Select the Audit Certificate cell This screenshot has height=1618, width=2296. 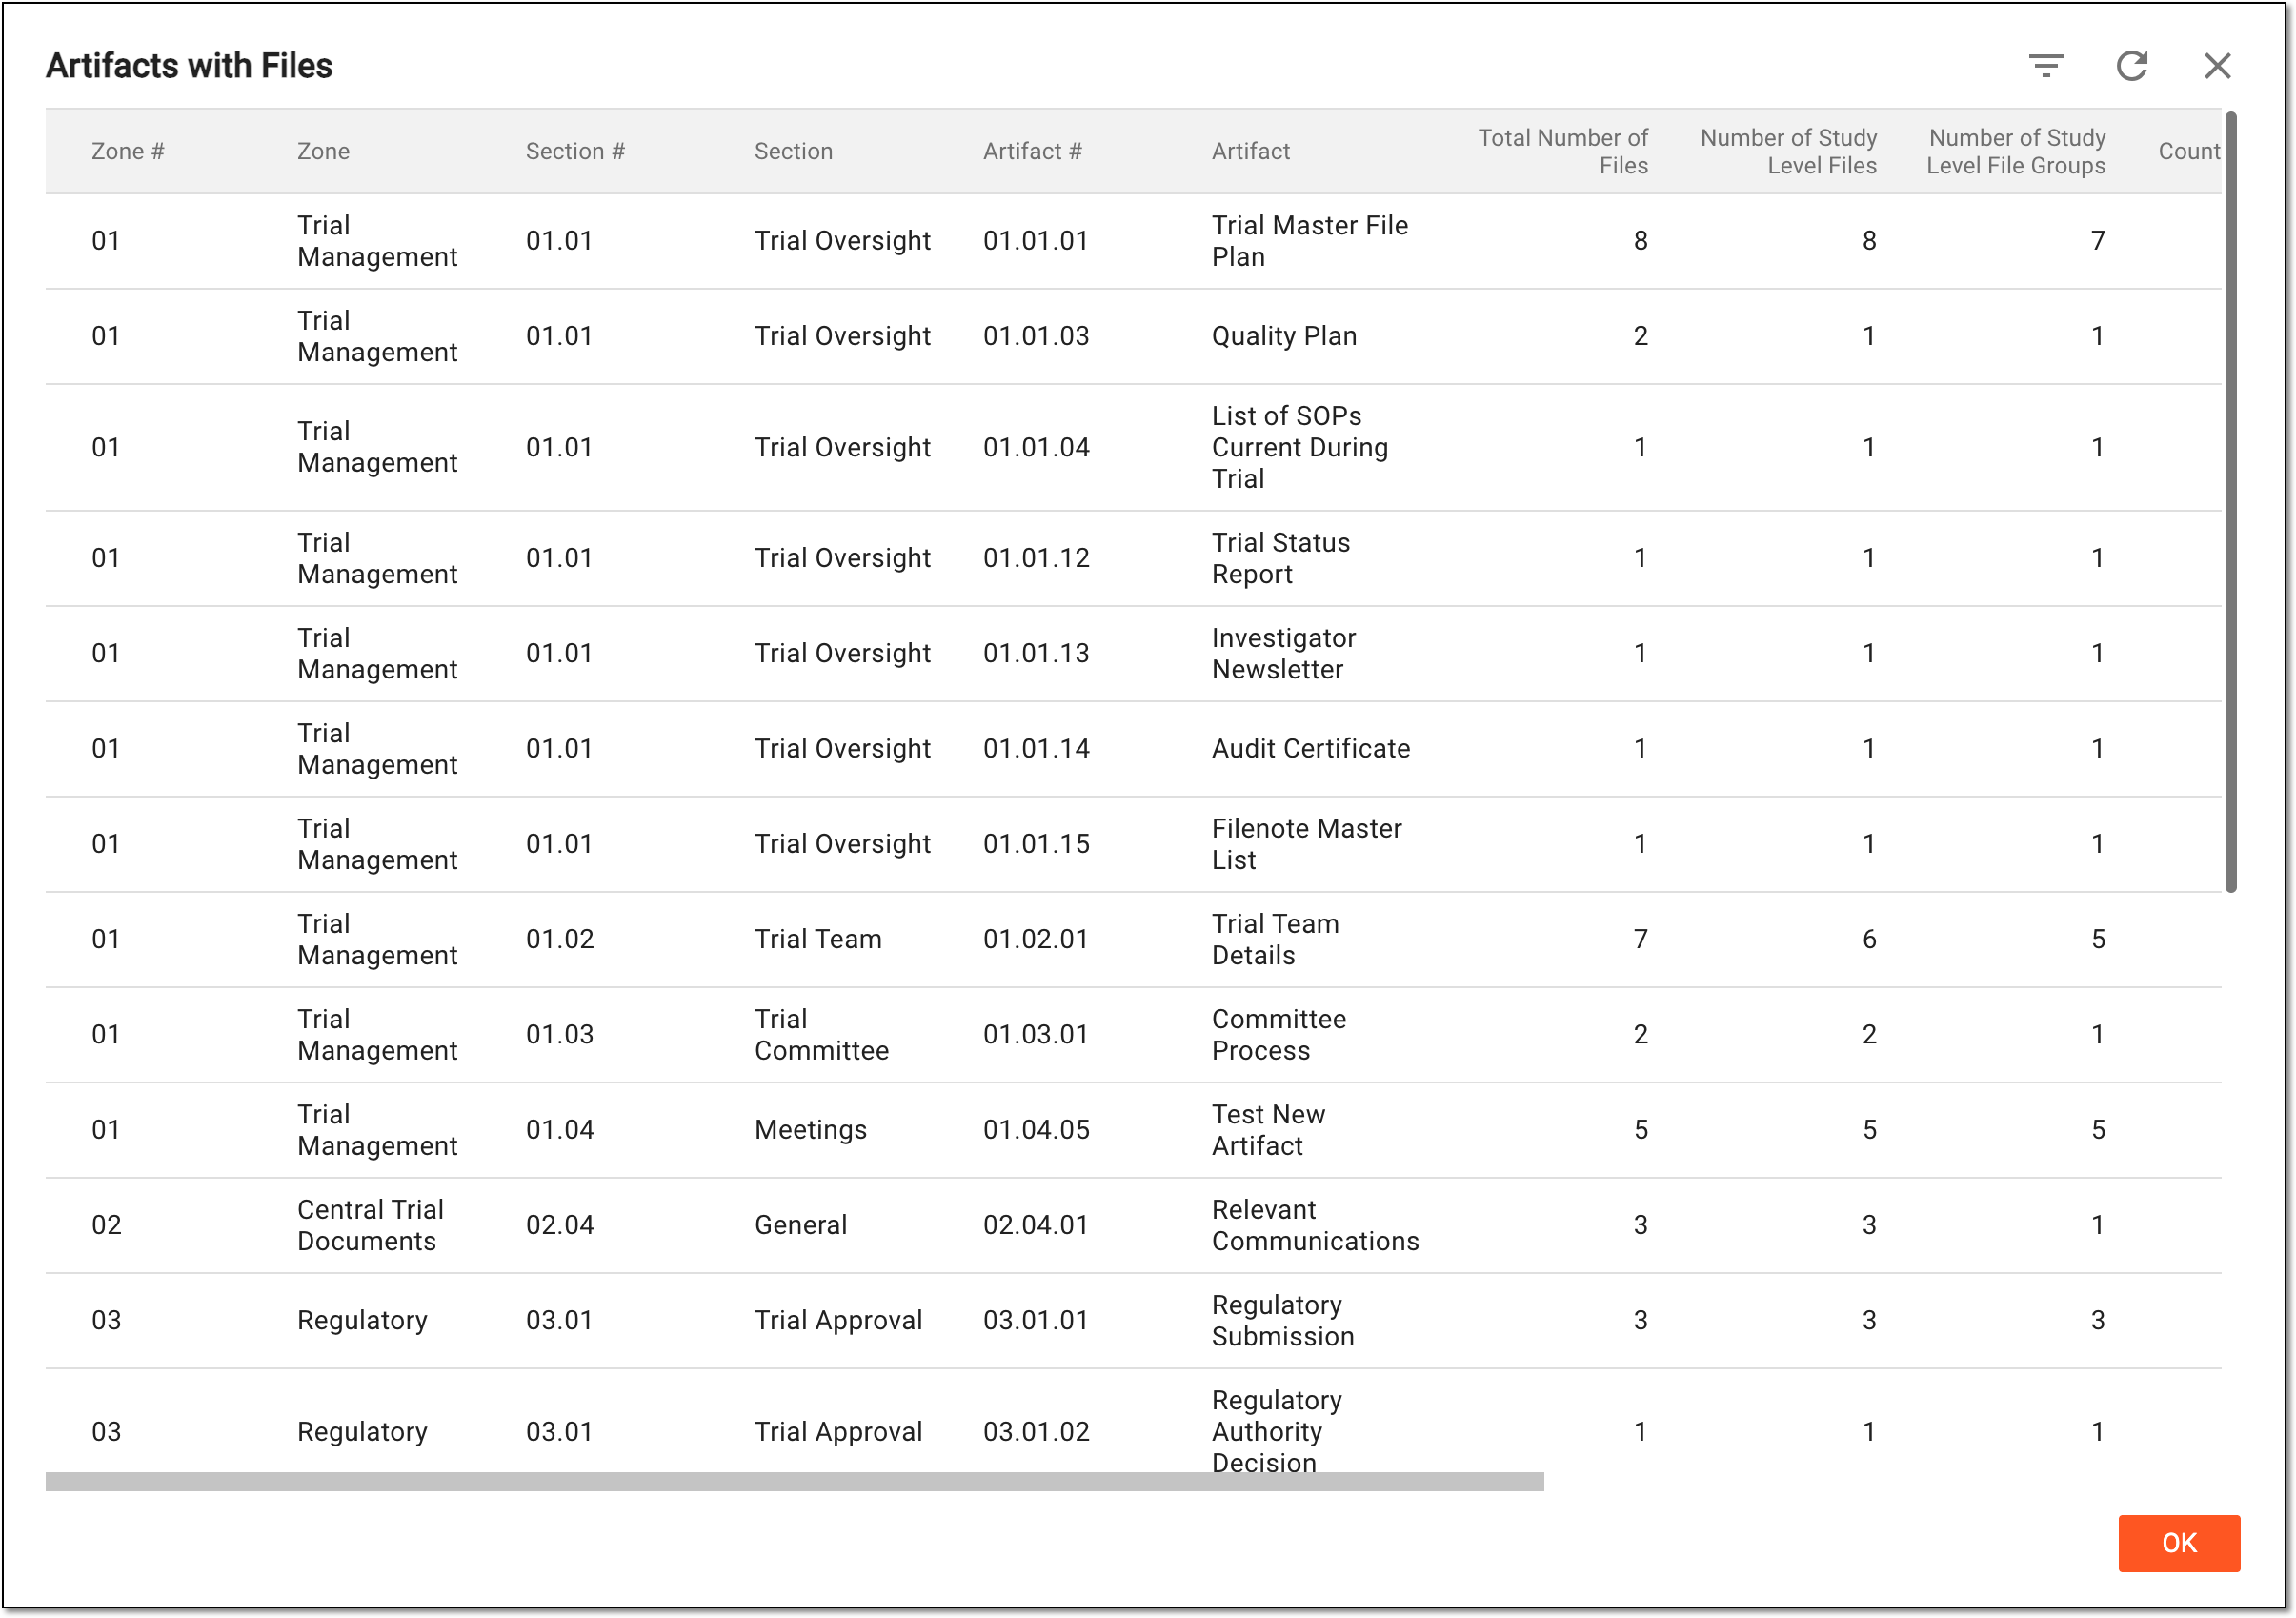click(x=1310, y=748)
